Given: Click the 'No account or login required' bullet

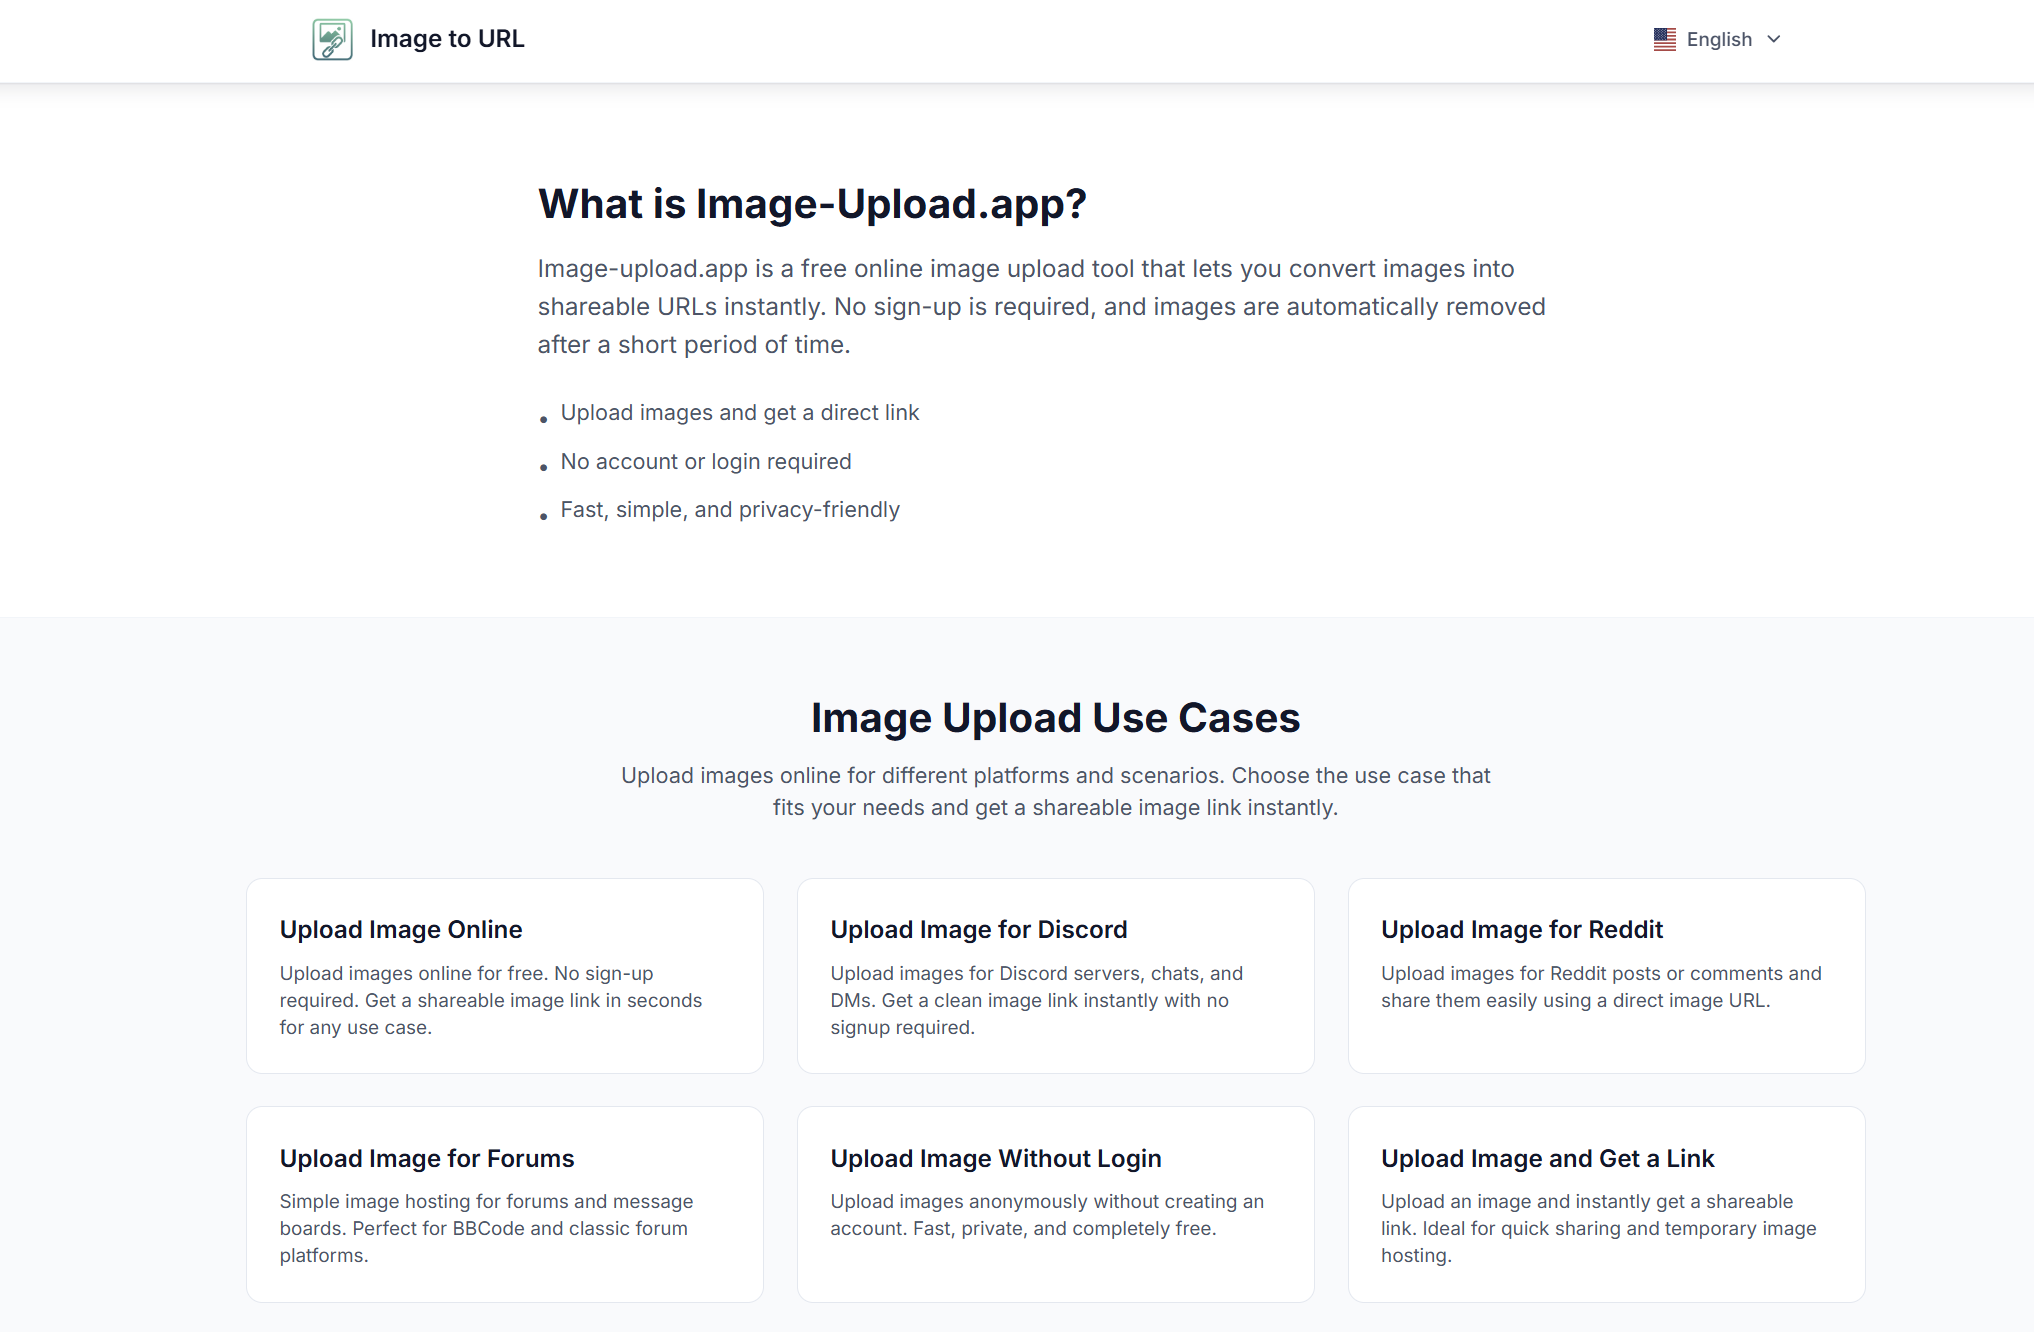Looking at the screenshot, I should point(706,462).
